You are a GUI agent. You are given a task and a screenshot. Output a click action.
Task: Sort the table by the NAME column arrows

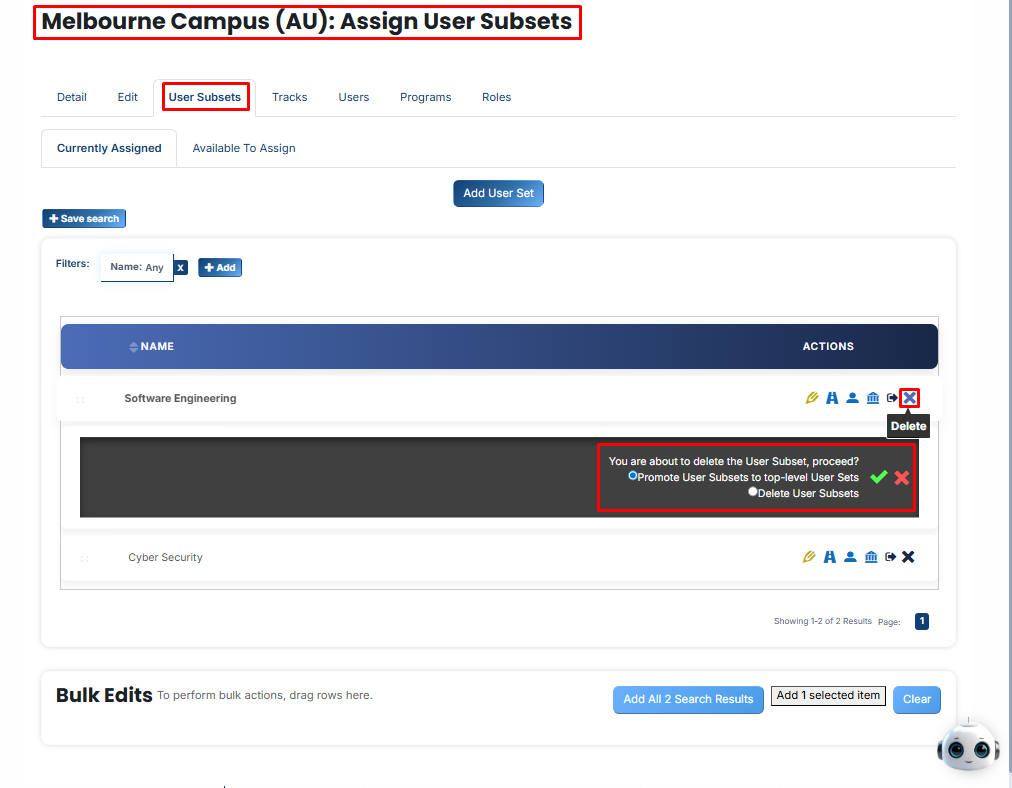pos(134,347)
